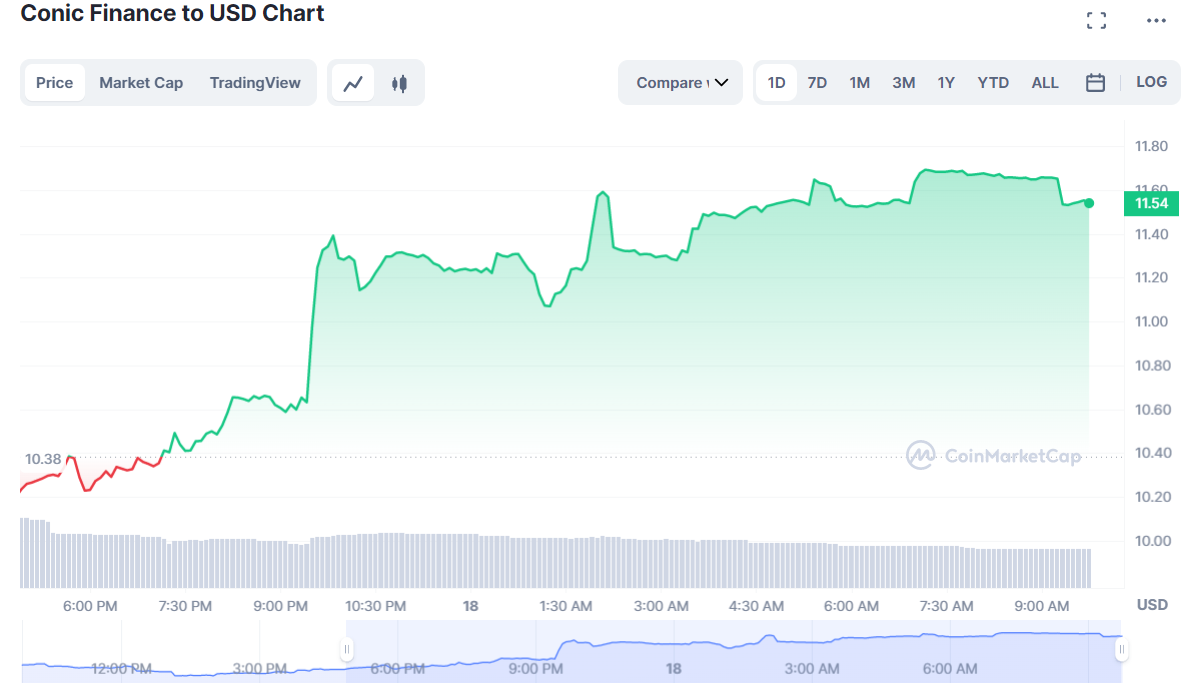Click the 6:00 PM time axis label

click(90, 606)
